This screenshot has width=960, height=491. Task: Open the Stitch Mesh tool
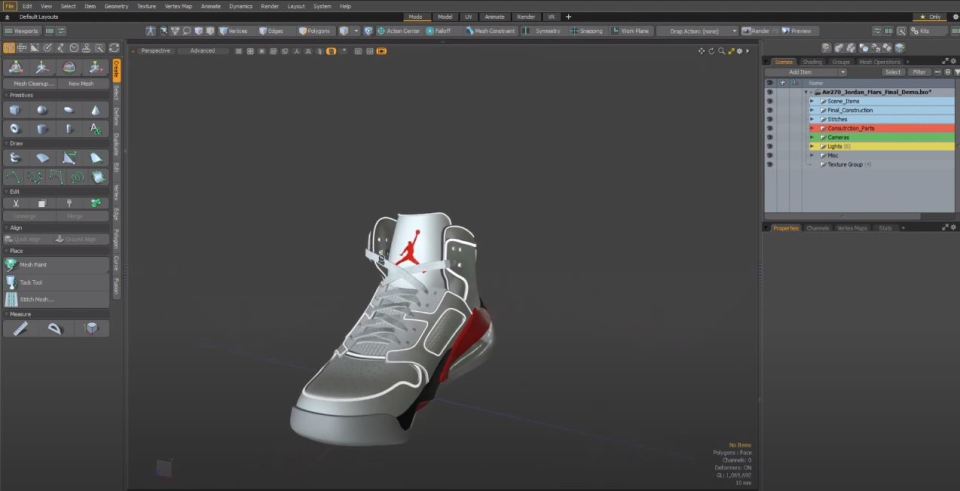click(56, 299)
